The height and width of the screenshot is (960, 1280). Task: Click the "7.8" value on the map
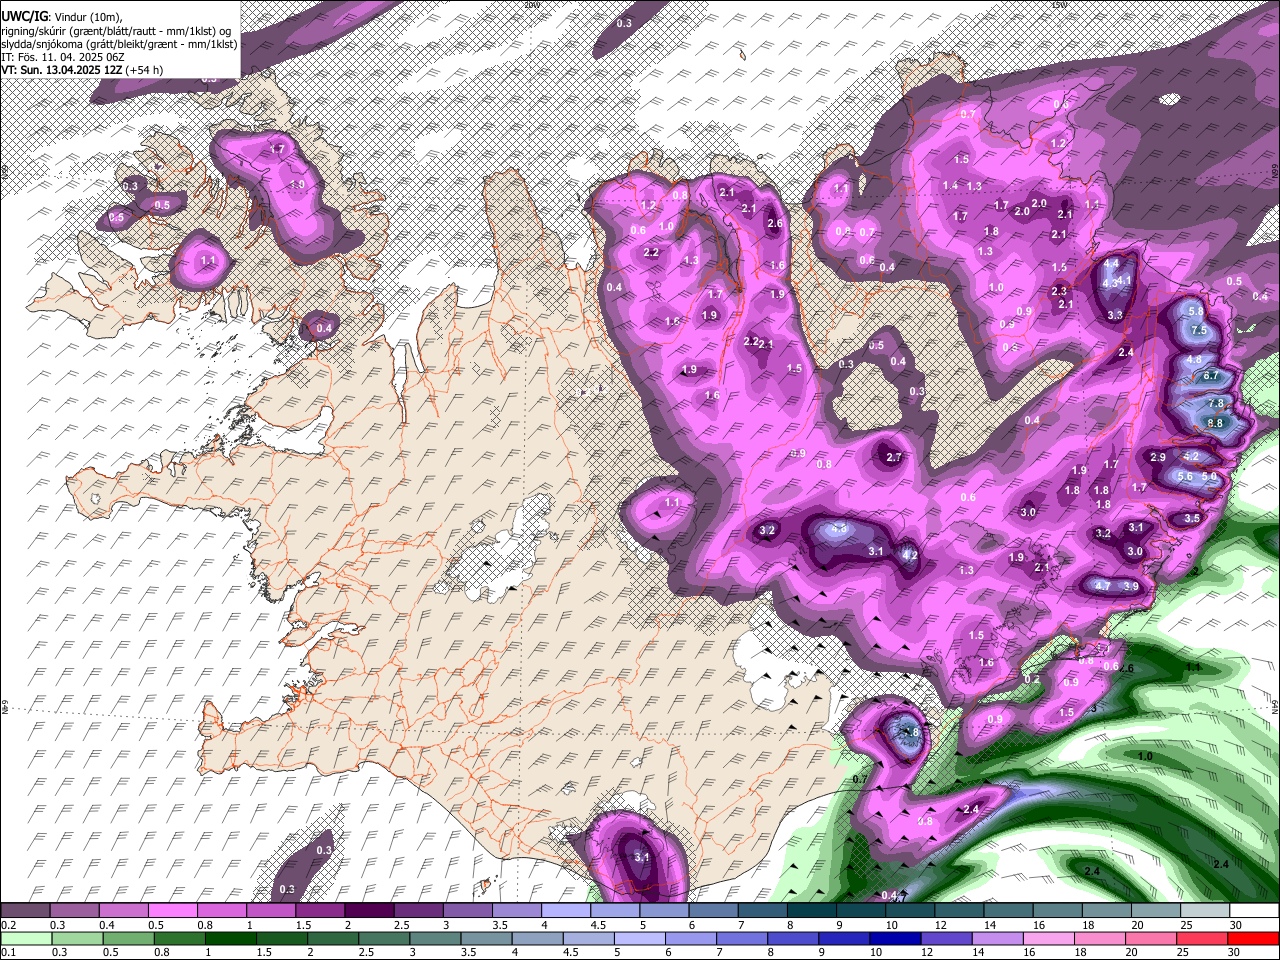point(1216,403)
